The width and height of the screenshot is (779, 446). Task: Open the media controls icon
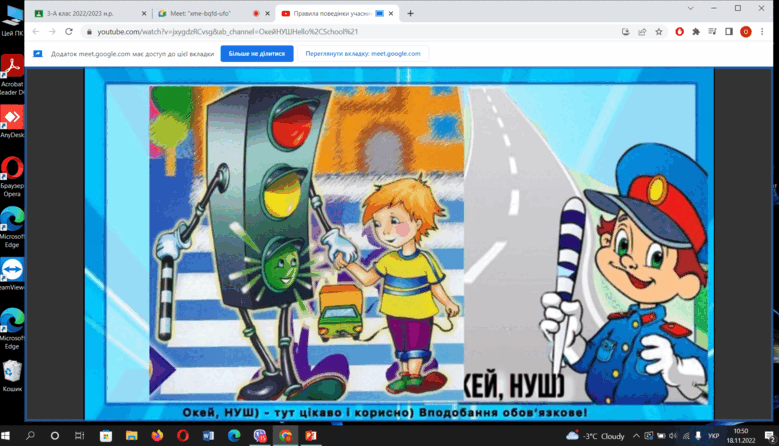(x=712, y=32)
